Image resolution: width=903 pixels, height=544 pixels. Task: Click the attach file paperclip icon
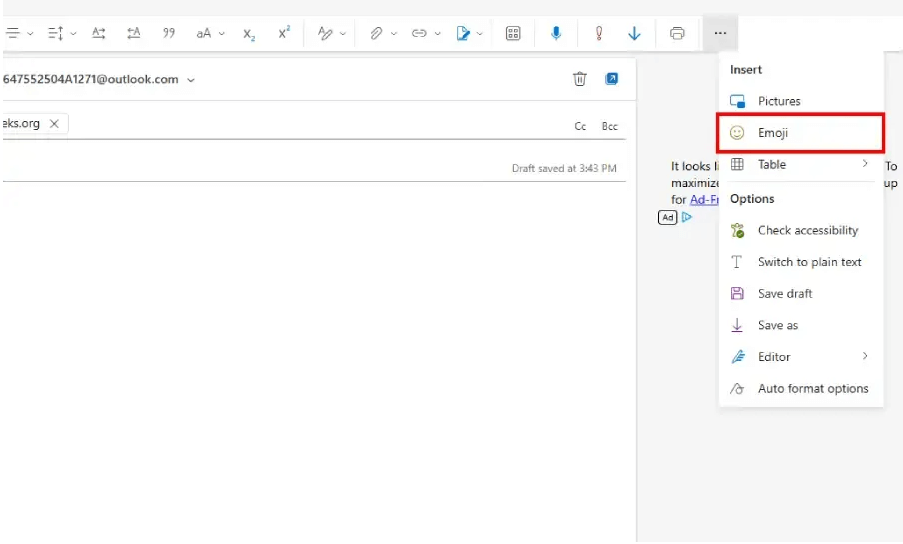[376, 33]
